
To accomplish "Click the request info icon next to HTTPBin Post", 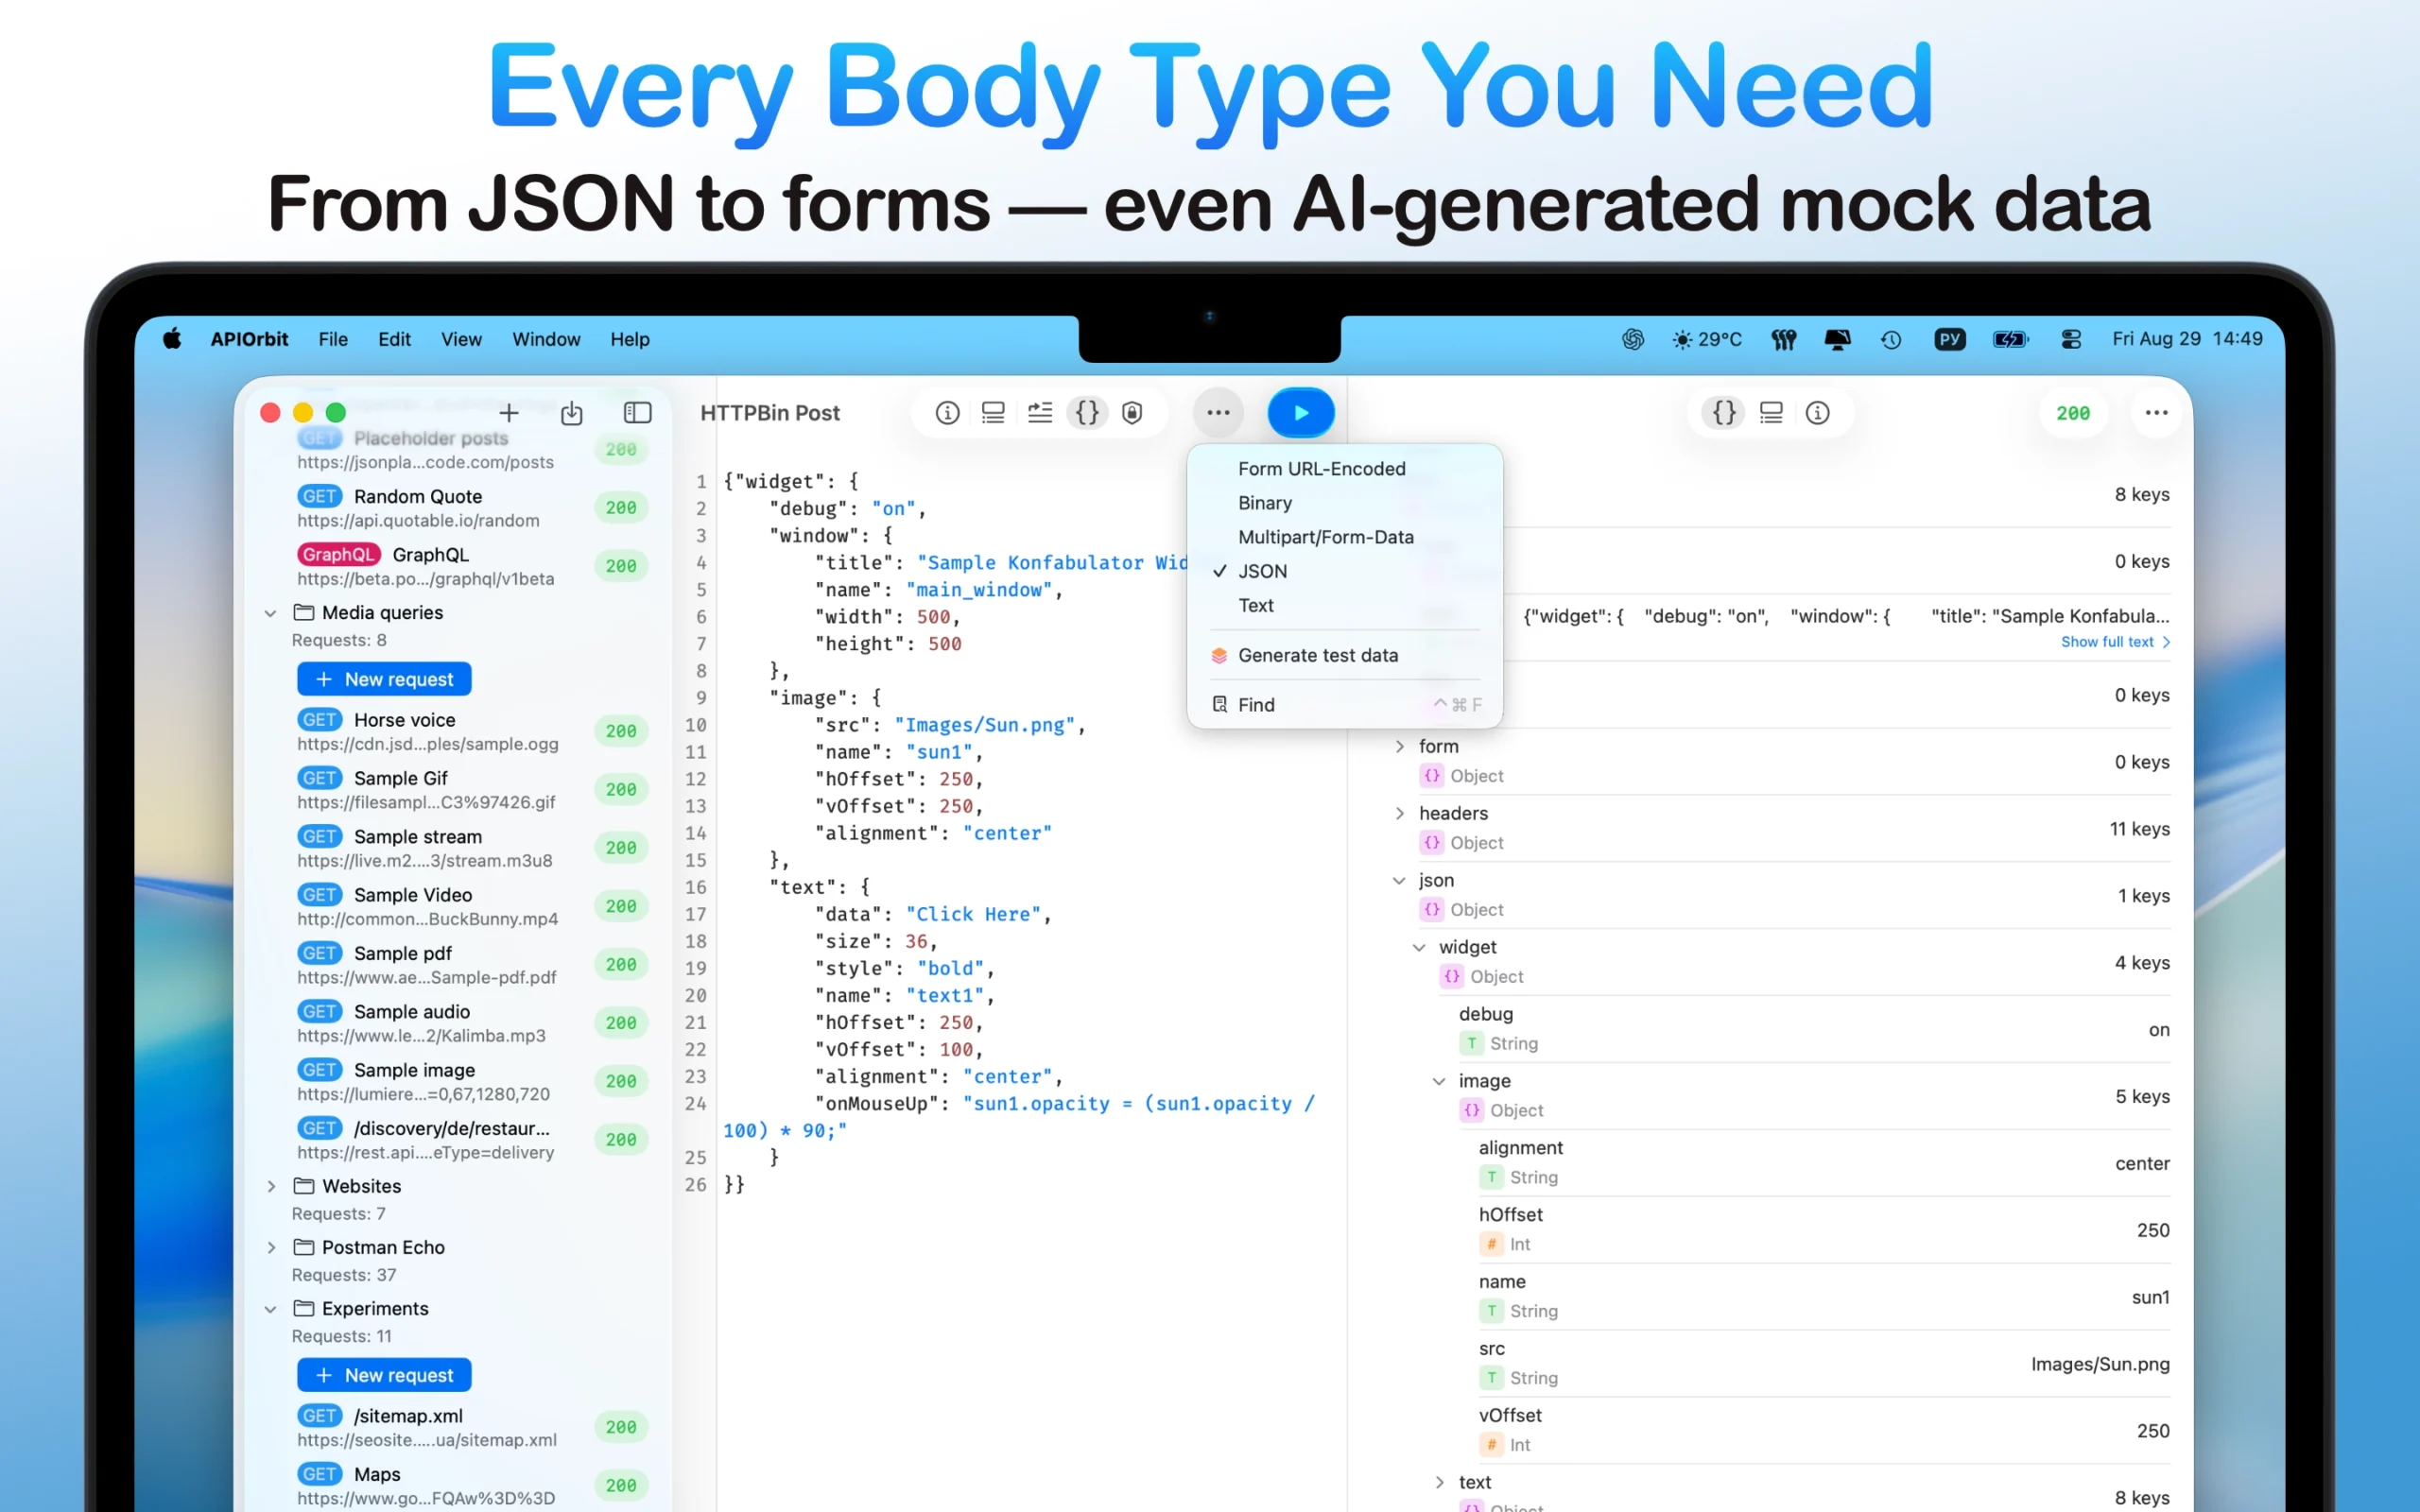I will click(x=947, y=413).
